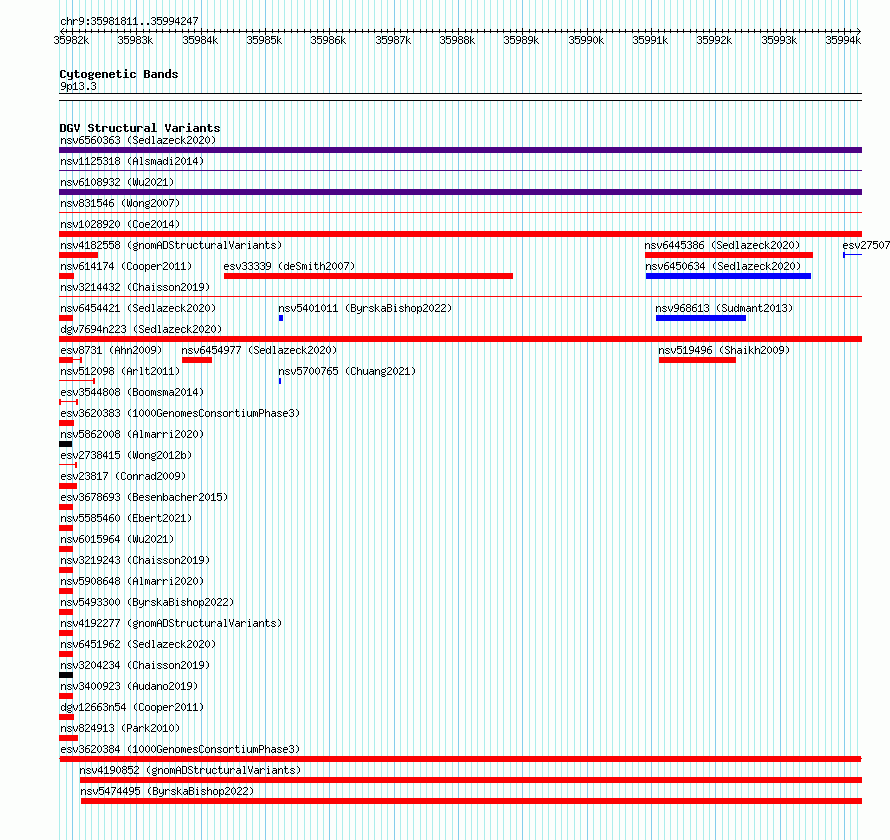Click the 35985k ruler position
The image size is (890, 840).
coord(264,40)
